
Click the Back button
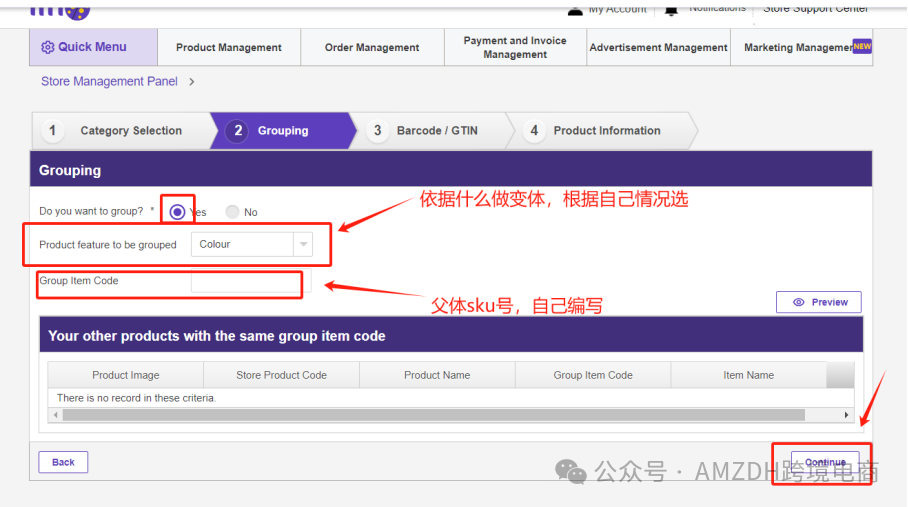(x=63, y=462)
